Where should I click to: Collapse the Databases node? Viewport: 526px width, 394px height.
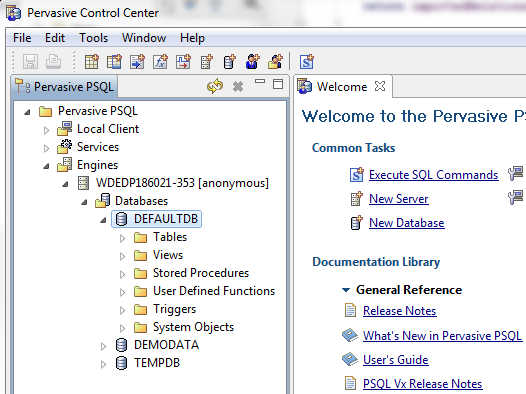click(85, 202)
